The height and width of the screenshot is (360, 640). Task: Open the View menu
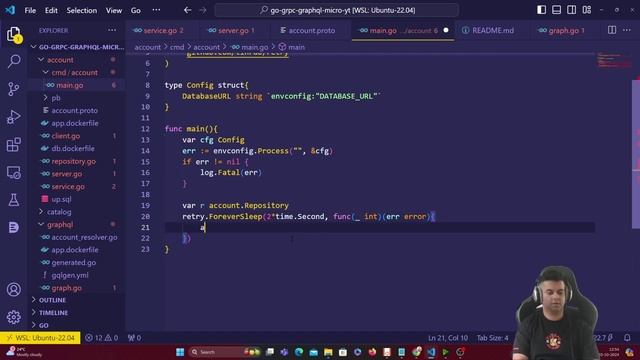pos(113,10)
